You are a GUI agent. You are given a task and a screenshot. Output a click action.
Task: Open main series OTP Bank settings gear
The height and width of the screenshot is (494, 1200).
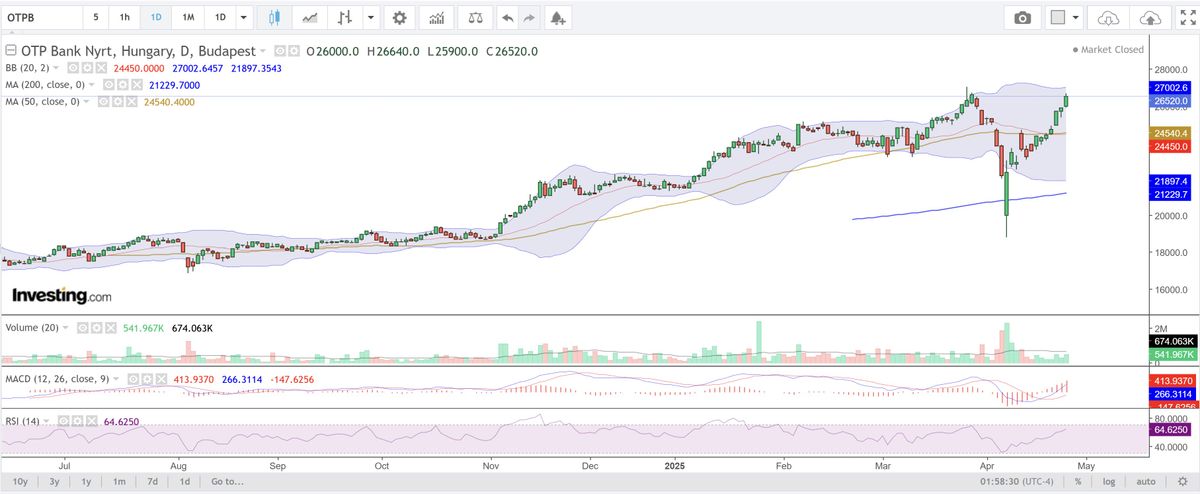point(293,51)
